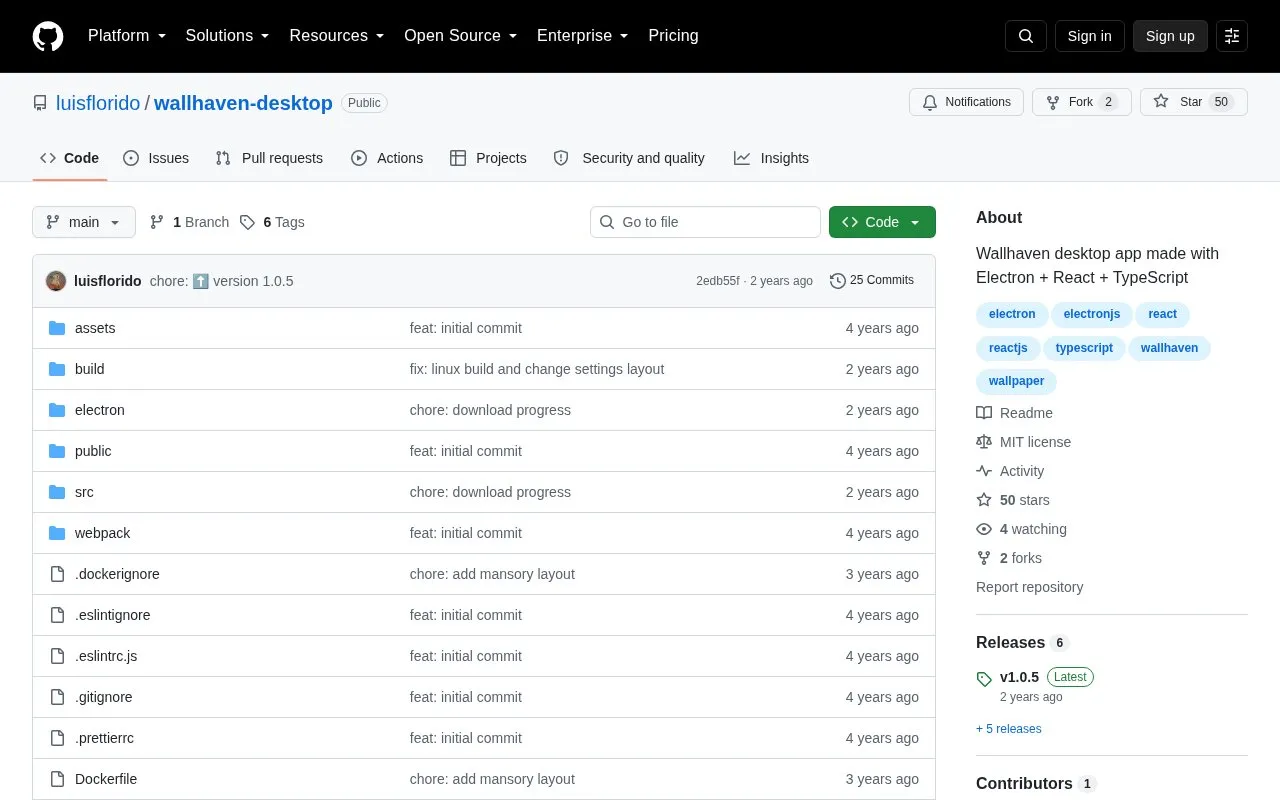
Task: Click the .dockerignore file icon
Action: click(57, 574)
